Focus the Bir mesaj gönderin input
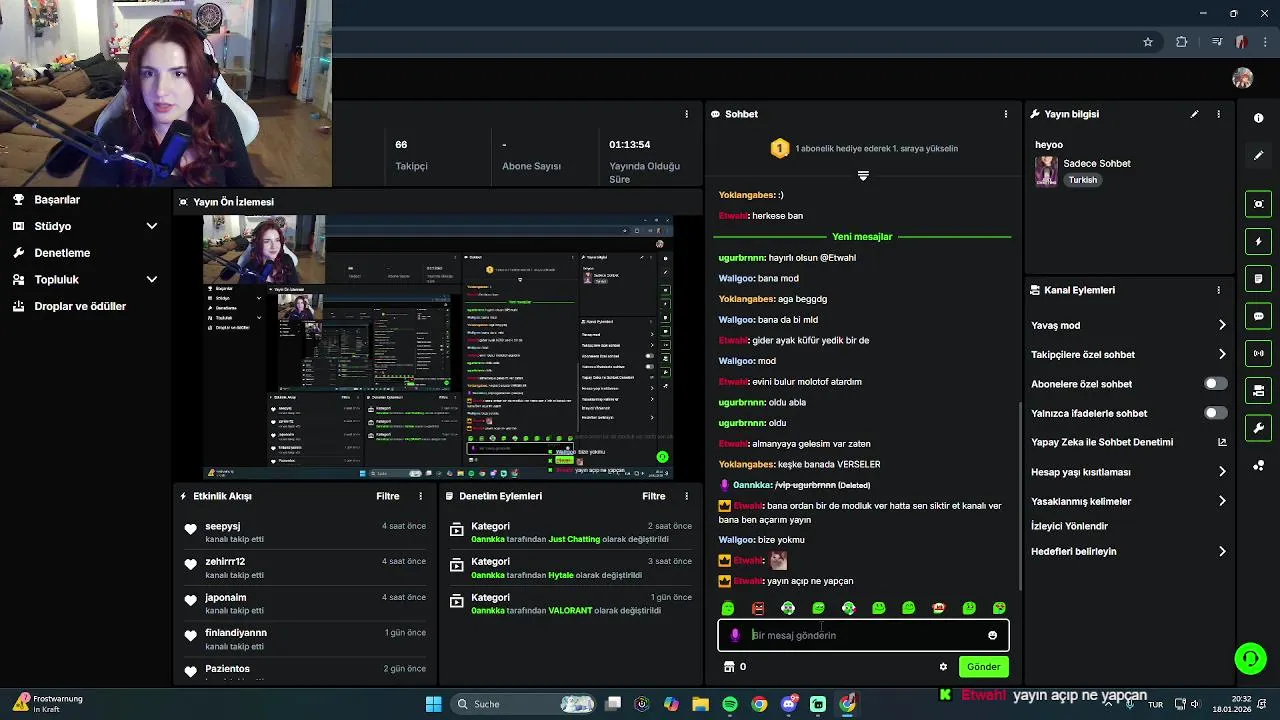The height and width of the screenshot is (720, 1280). (863, 635)
